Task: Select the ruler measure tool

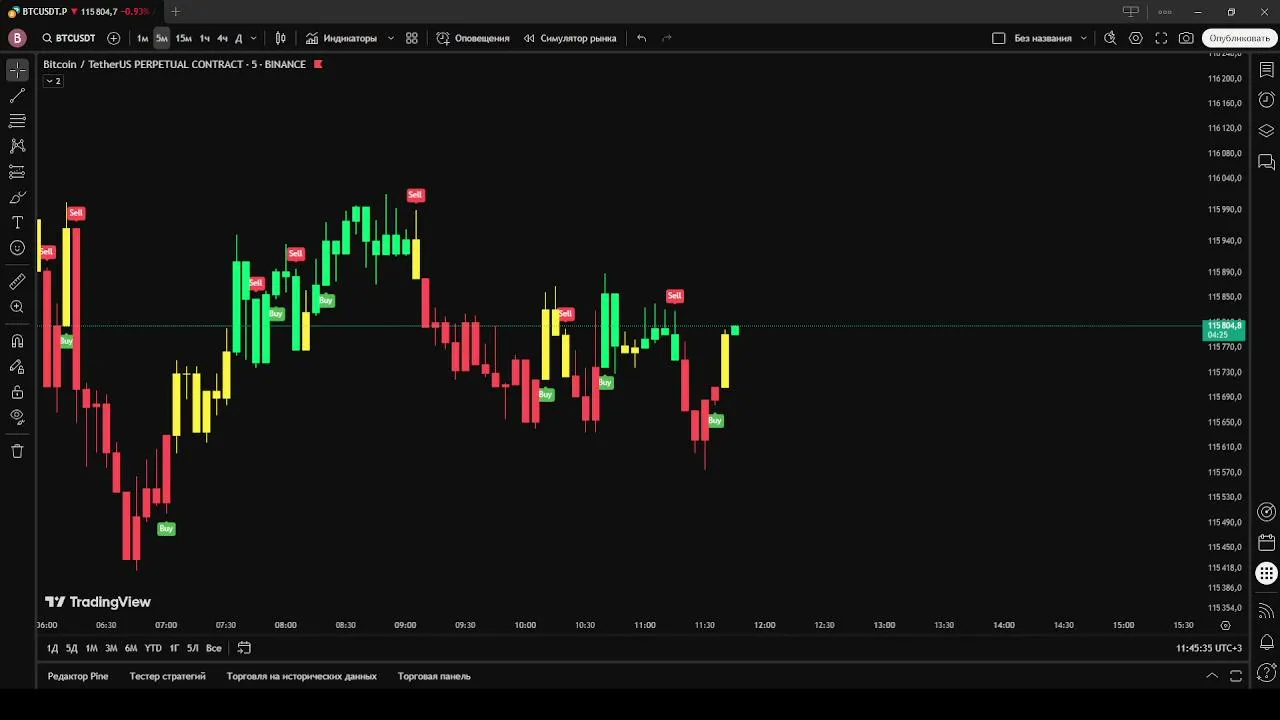Action: click(x=17, y=282)
